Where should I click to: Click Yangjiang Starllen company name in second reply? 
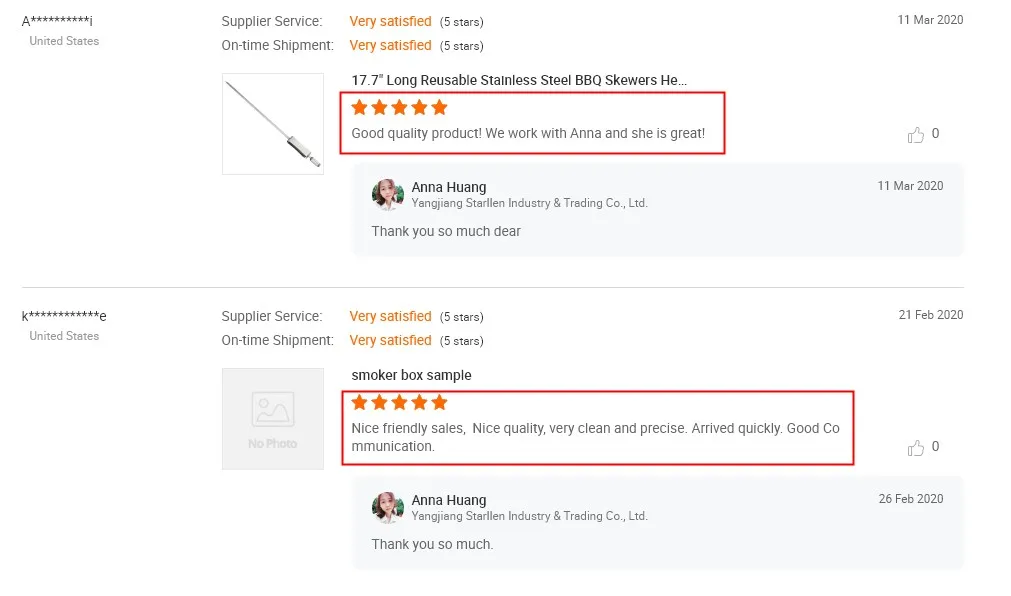[x=529, y=516]
